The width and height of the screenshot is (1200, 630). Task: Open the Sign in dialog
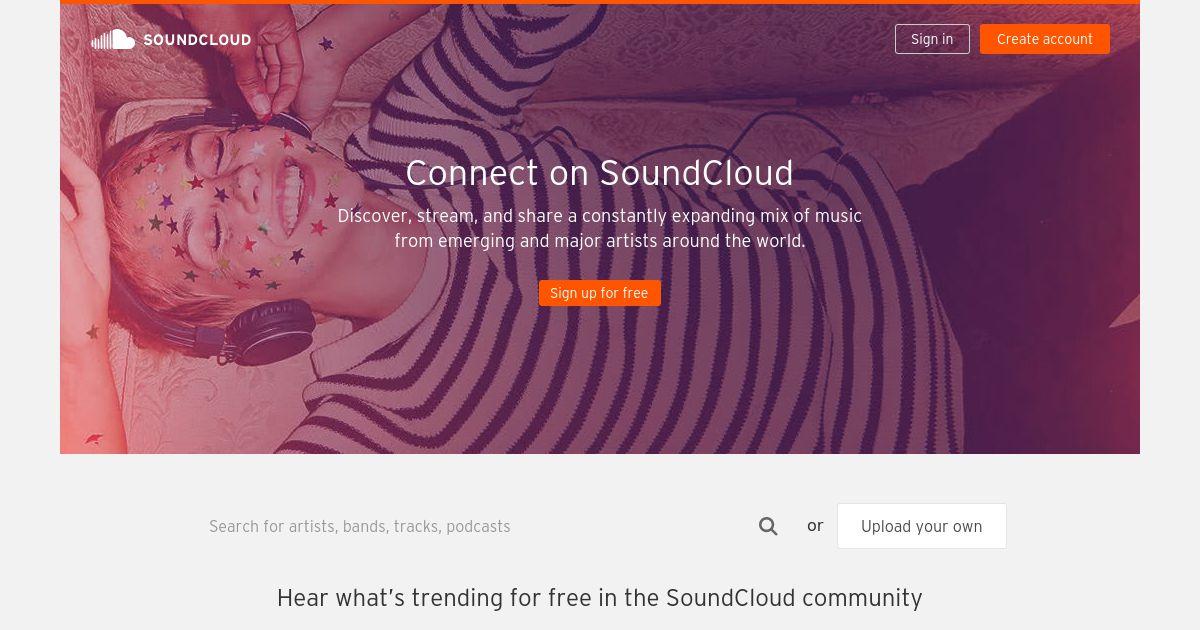click(932, 39)
